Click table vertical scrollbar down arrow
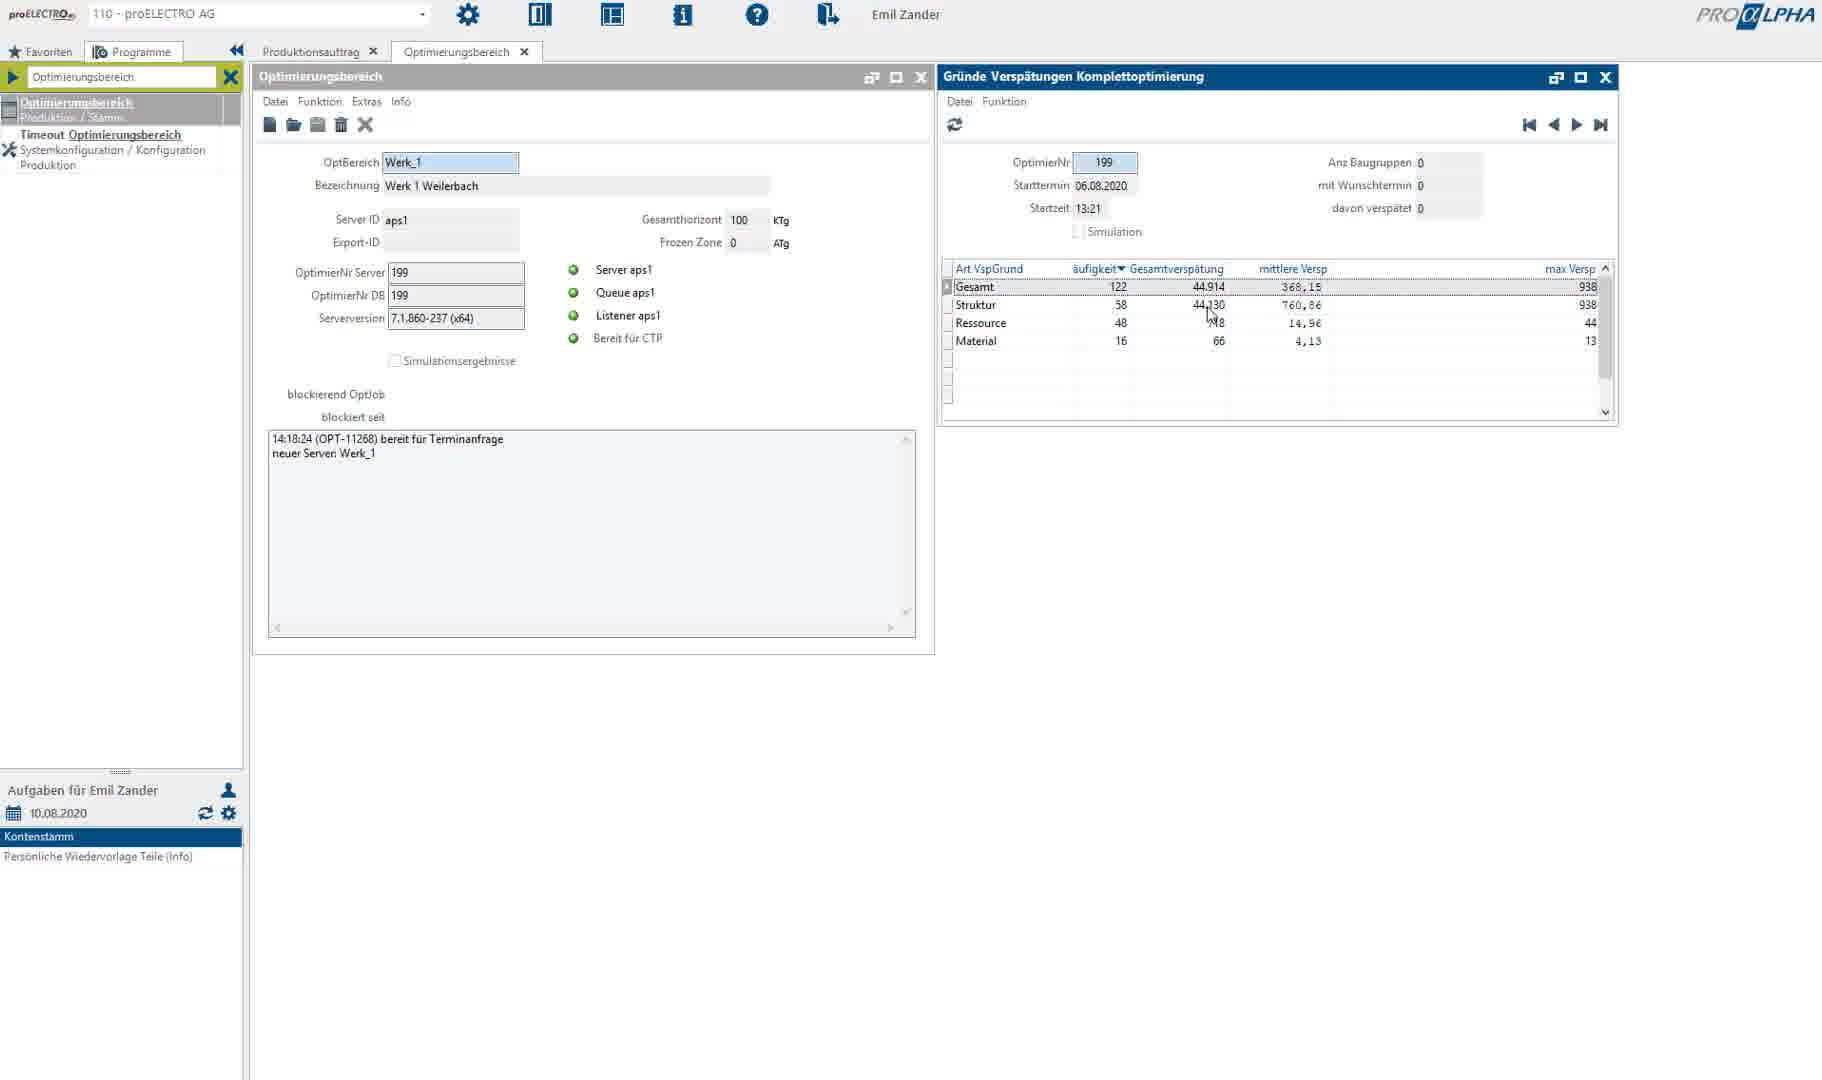 pos(1605,412)
